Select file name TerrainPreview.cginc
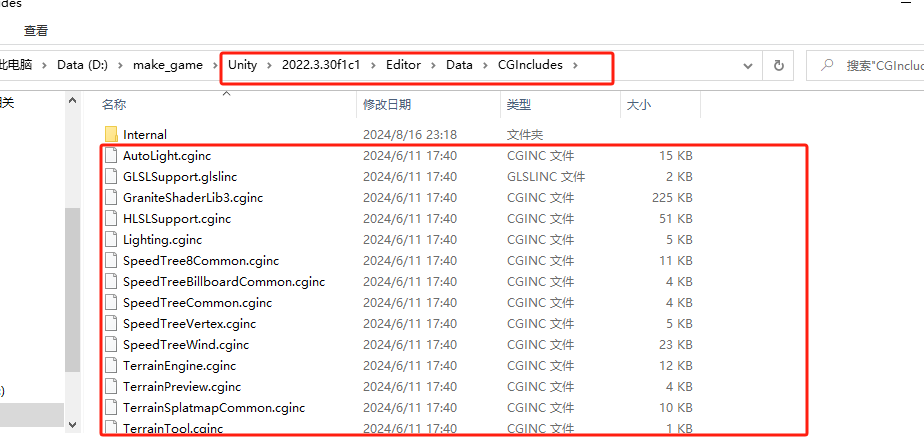 tap(182, 387)
